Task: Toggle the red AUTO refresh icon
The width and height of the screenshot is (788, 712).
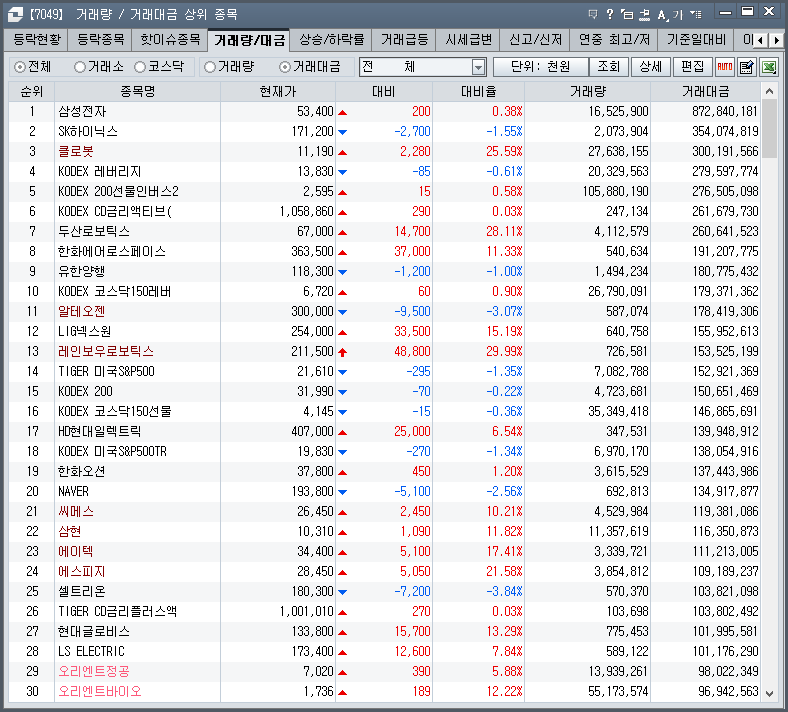Action: (x=725, y=67)
